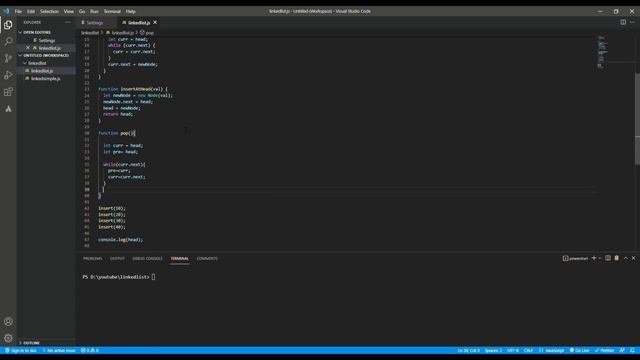Split the editor to the right
This screenshot has height=360, width=640.
[x=623, y=22]
